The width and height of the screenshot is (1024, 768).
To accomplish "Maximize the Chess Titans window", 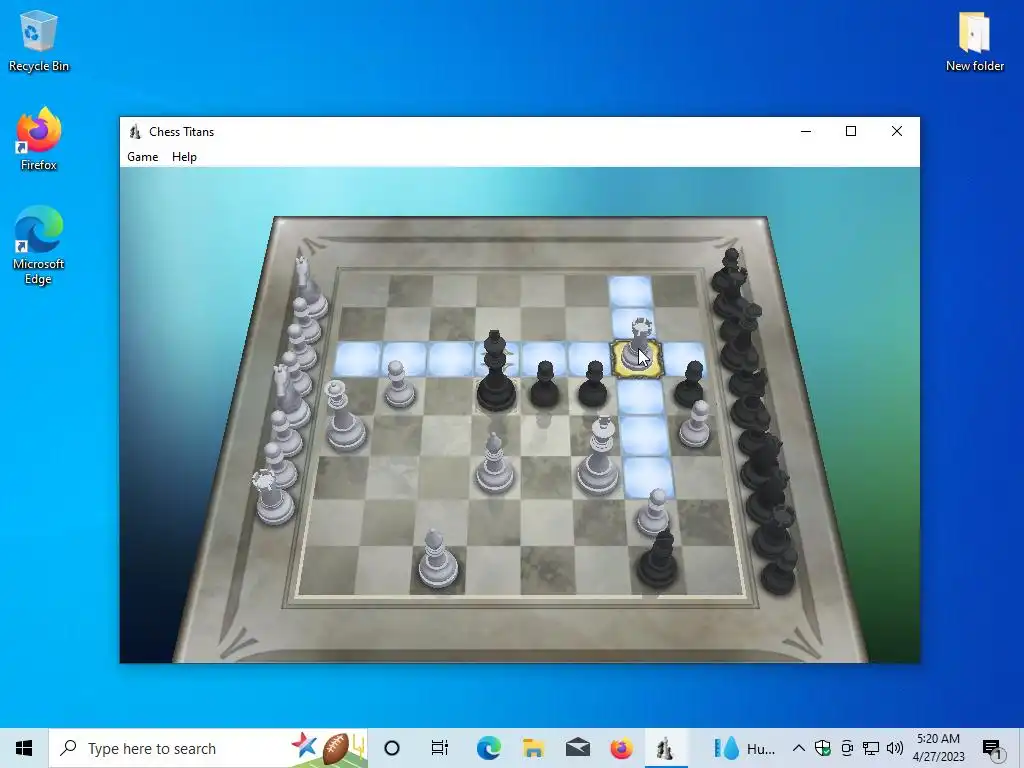I will 850,131.
